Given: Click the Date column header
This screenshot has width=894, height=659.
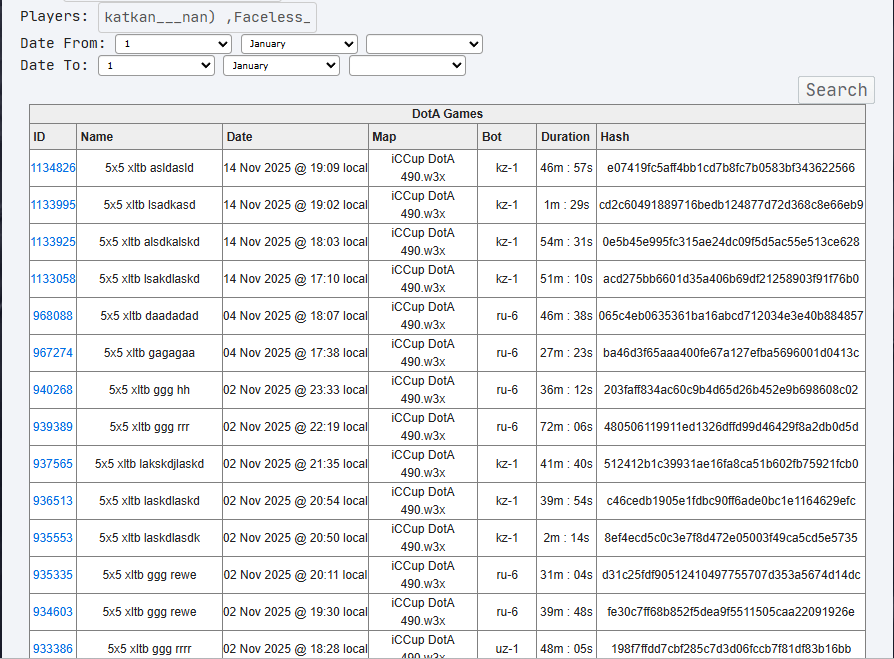Looking at the screenshot, I should [x=295, y=137].
